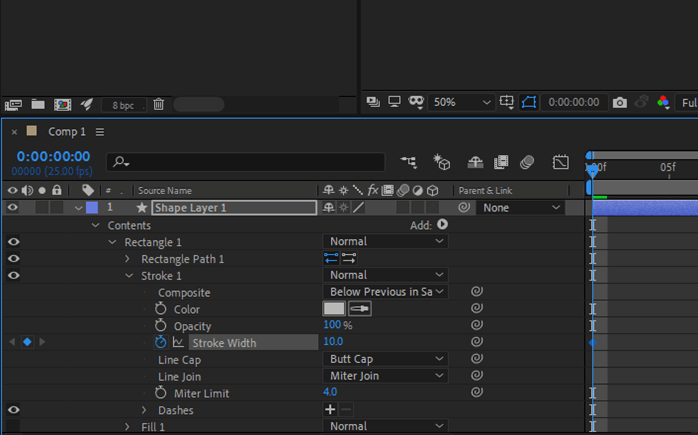Click the new folder icon

point(38,104)
